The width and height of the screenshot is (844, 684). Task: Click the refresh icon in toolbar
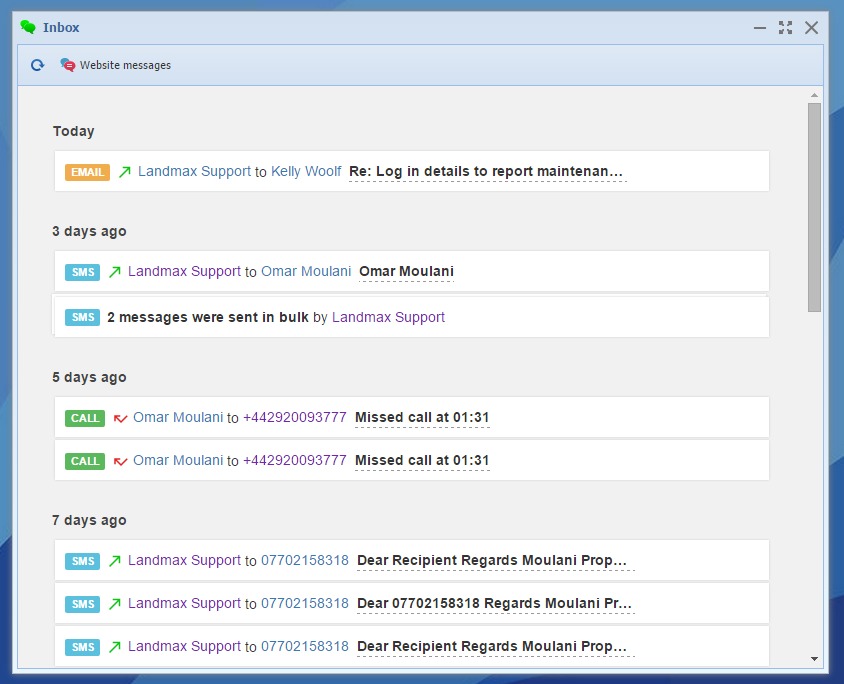click(x=37, y=65)
